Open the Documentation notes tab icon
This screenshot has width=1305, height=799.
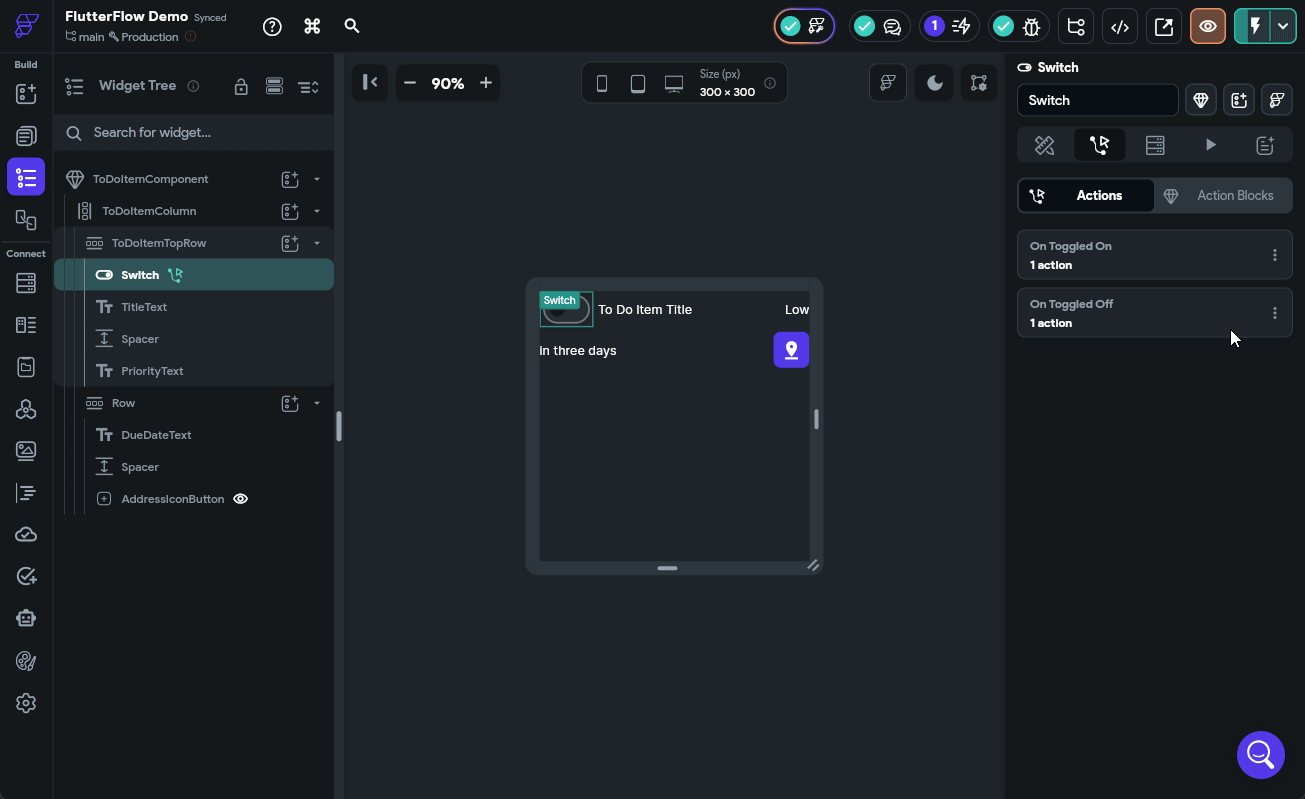[1265, 145]
